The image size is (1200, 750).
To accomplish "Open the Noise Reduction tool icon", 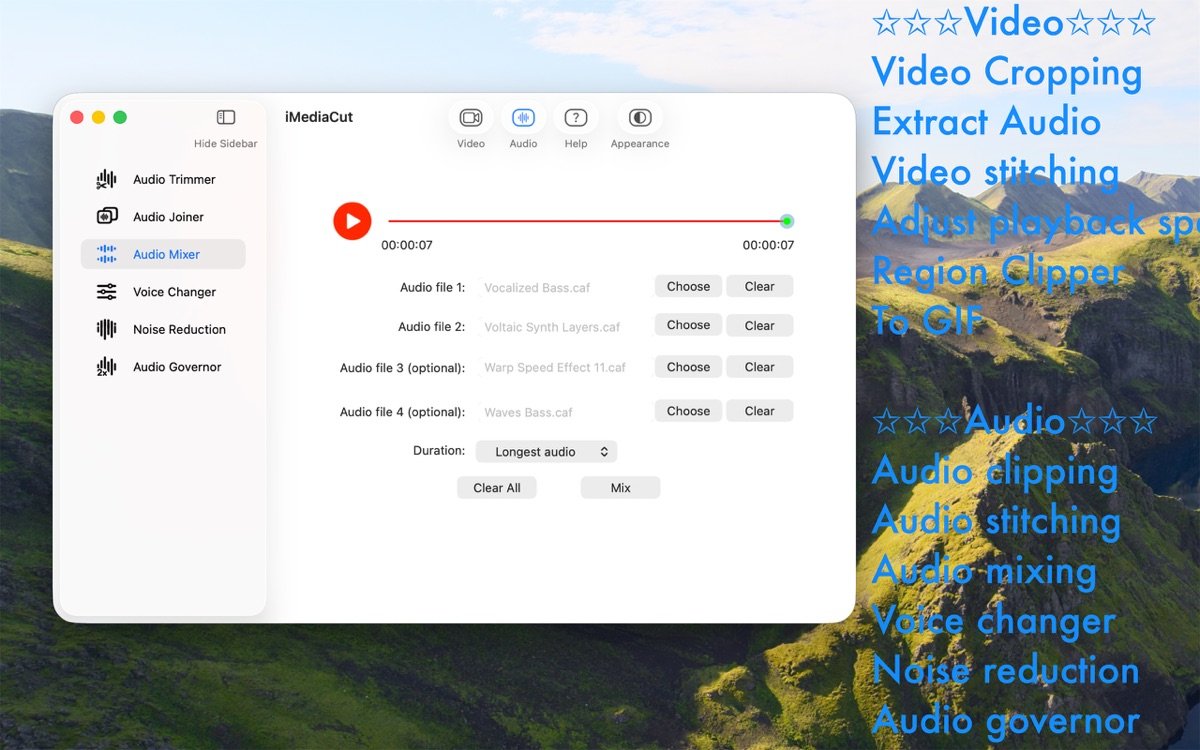I will click(x=106, y=329).
